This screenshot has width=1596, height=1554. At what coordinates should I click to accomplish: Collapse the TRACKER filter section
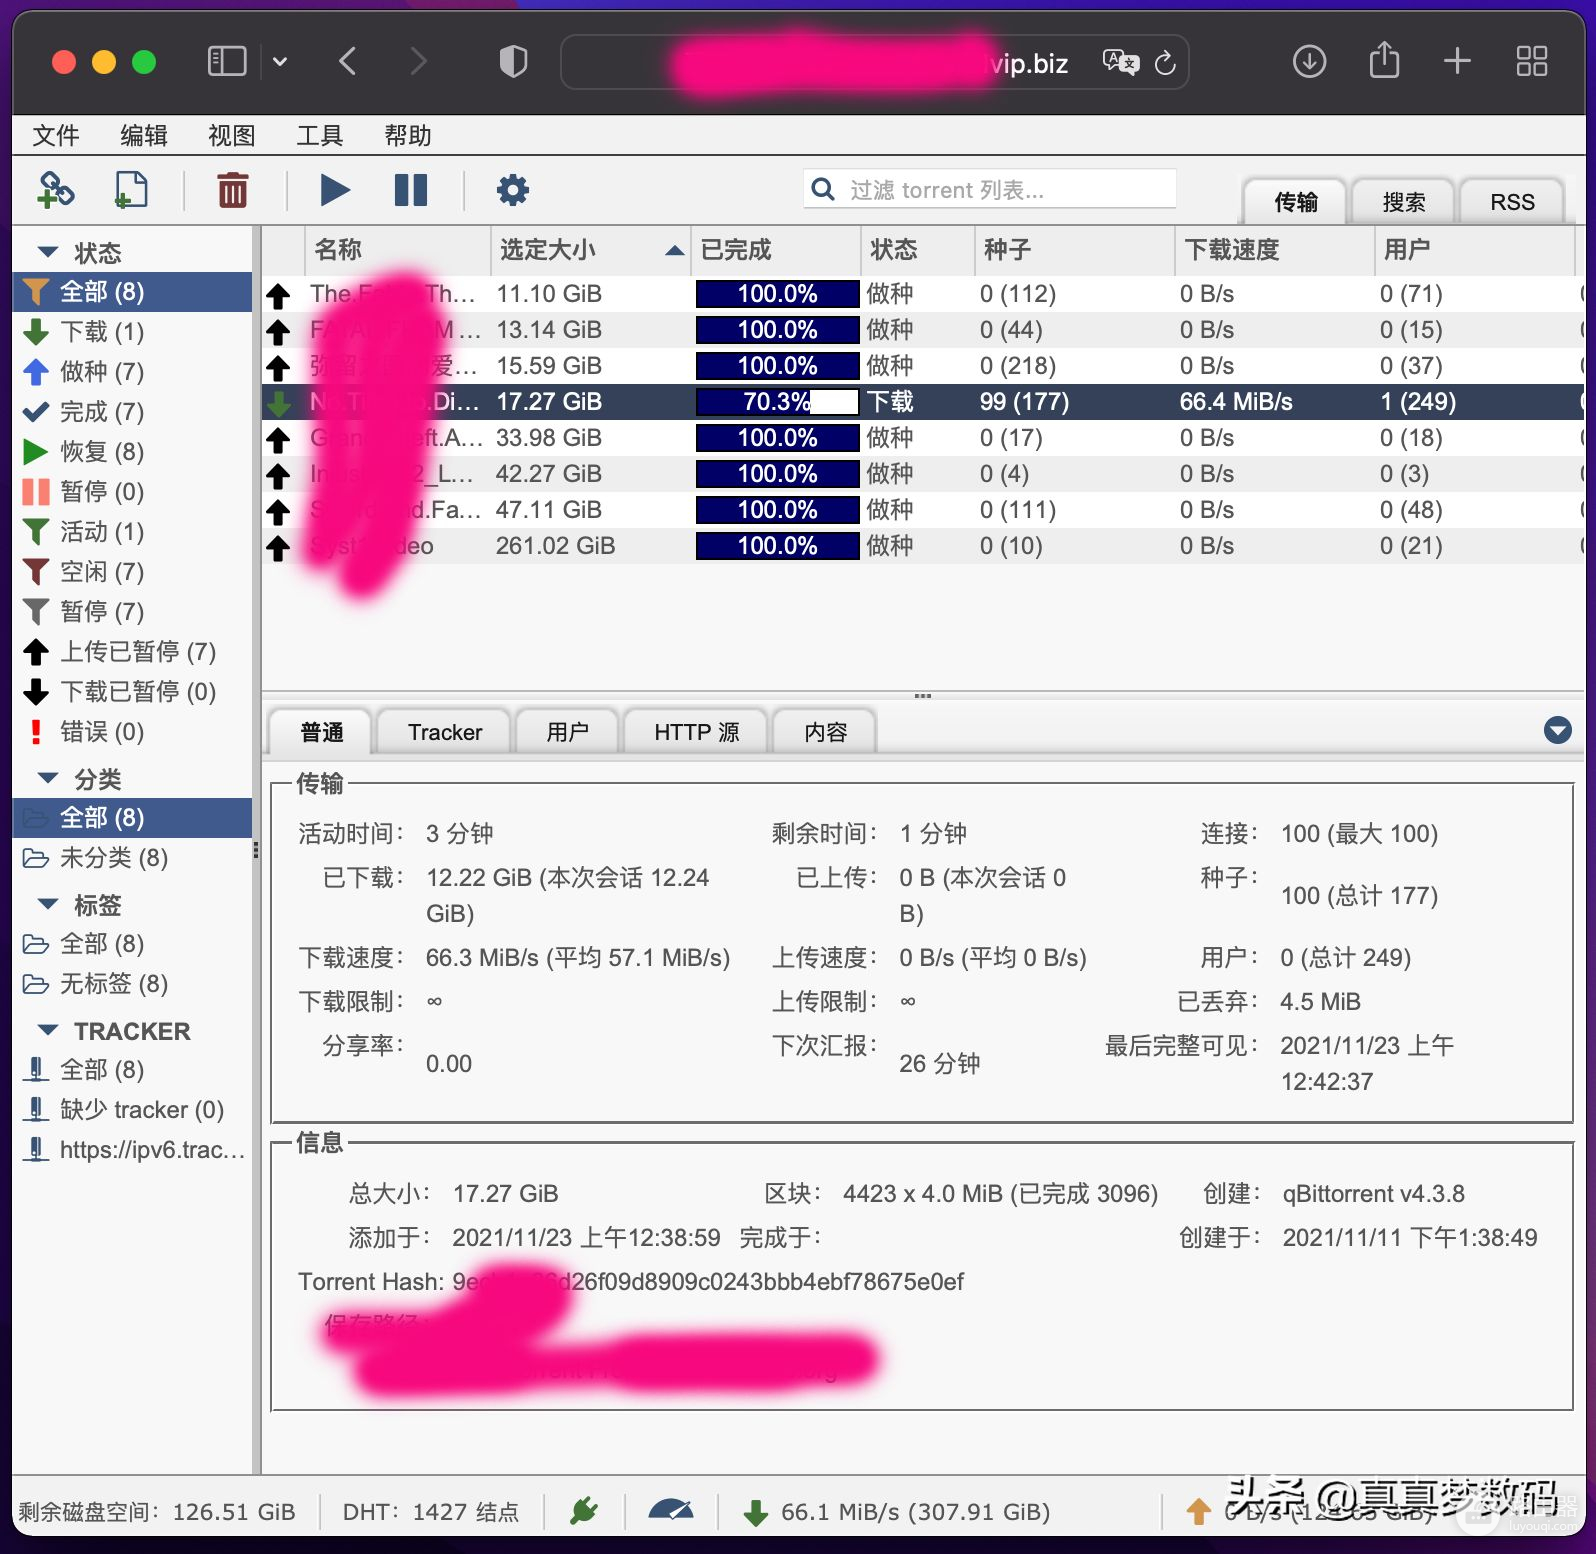tap(47, 1030)
